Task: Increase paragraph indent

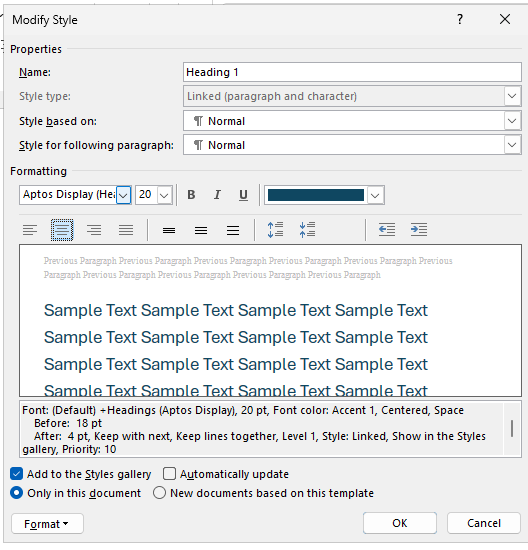Action: (x=419, y=230)
